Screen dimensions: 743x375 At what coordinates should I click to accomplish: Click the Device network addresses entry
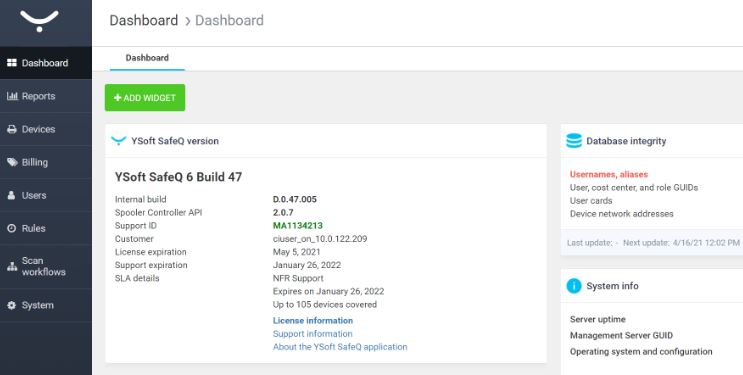[x=622, y=214]
